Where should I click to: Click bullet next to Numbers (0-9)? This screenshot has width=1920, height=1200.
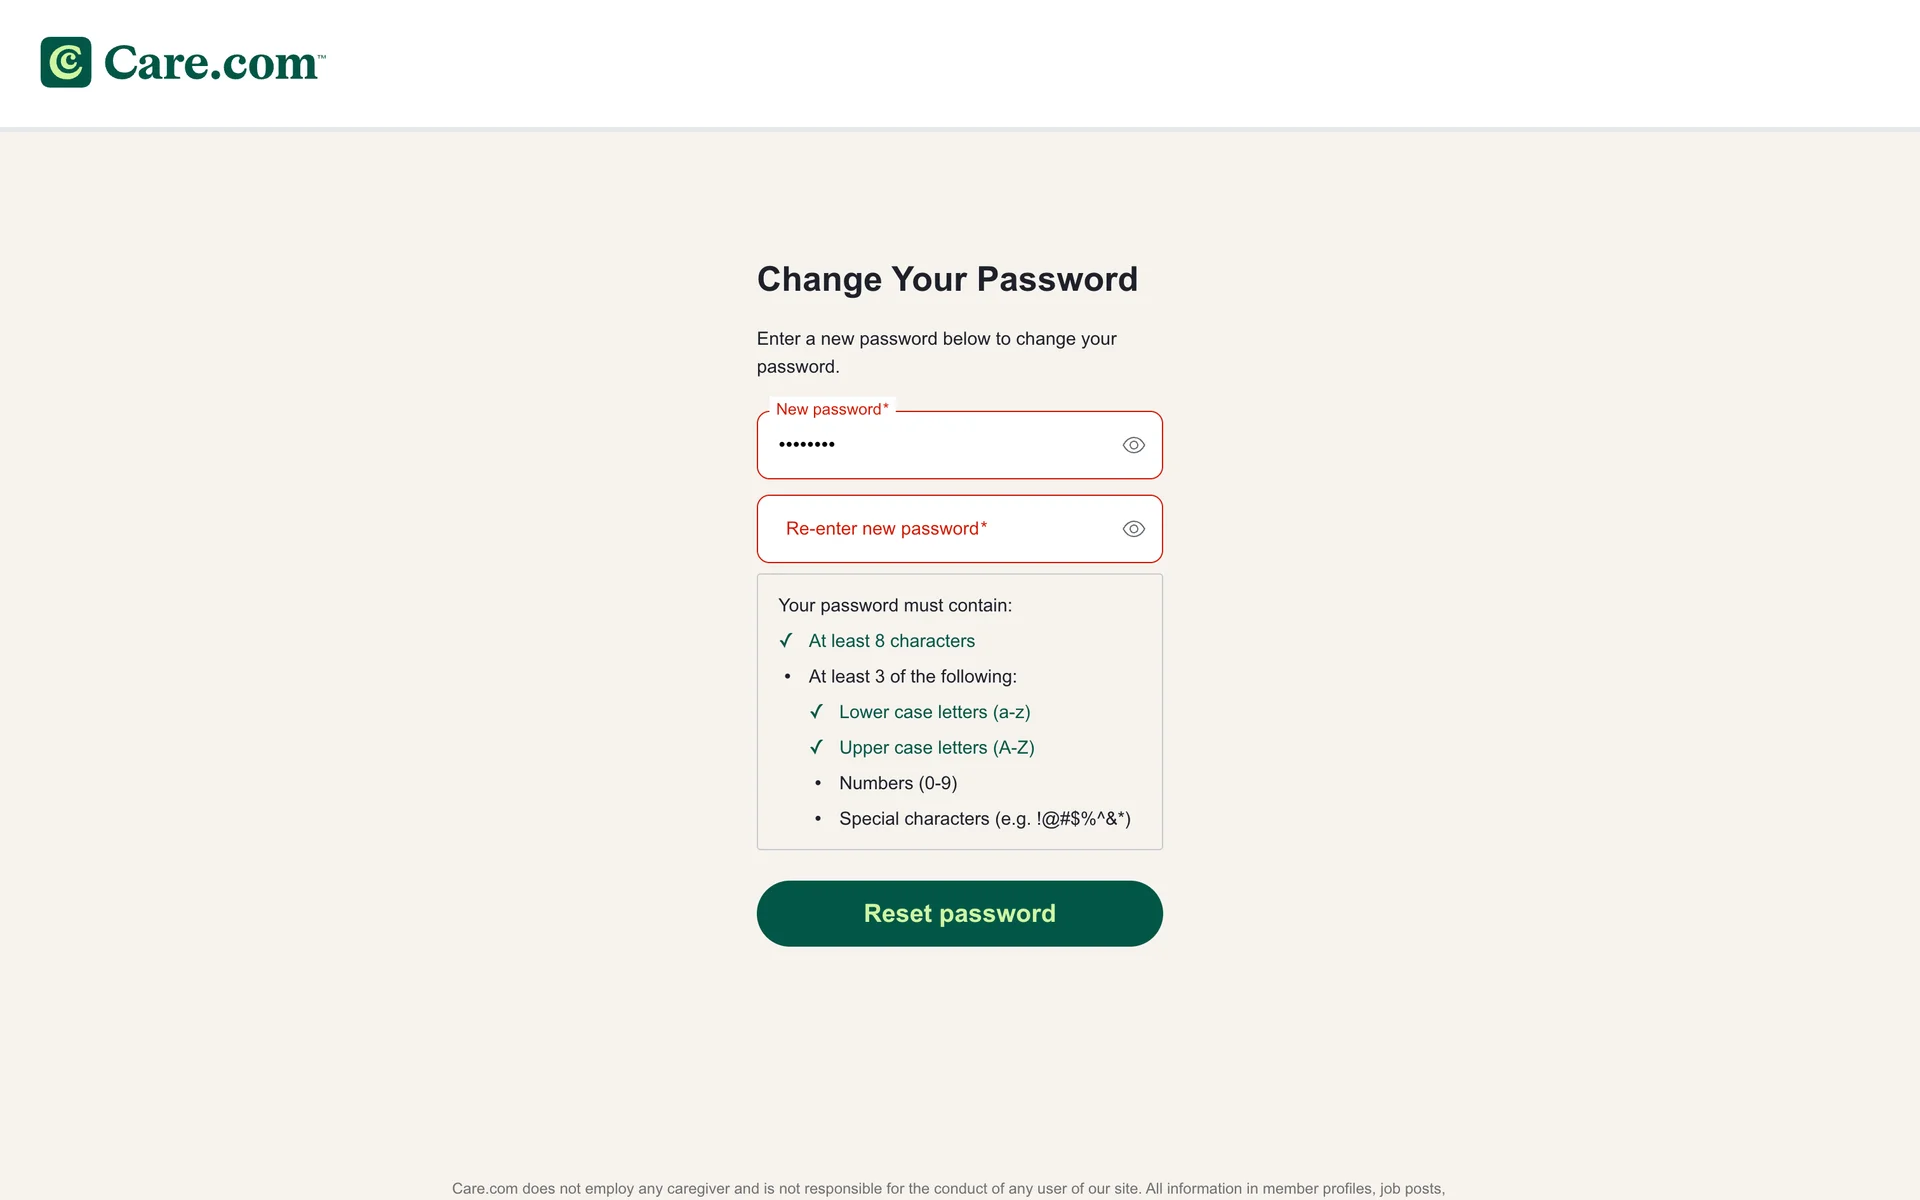click(x=818, y=783)
